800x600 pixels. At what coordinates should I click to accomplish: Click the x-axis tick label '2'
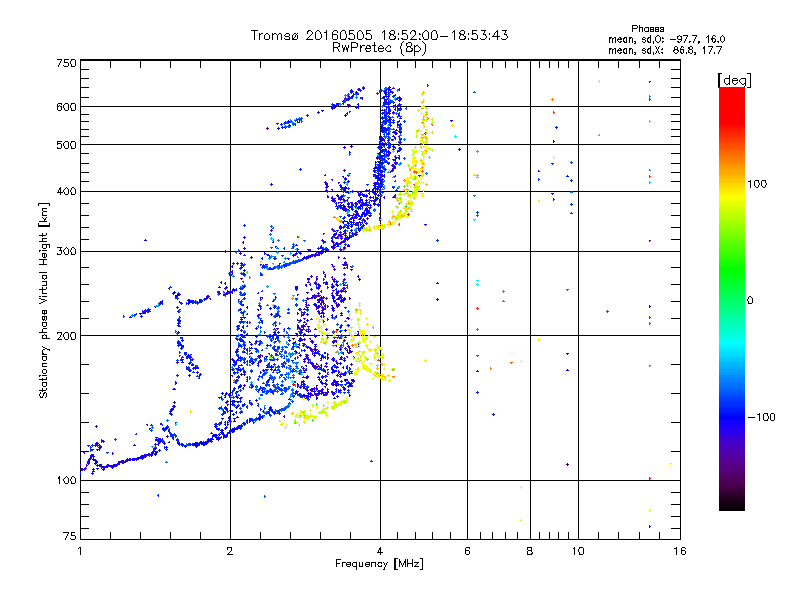coord(230,551)
